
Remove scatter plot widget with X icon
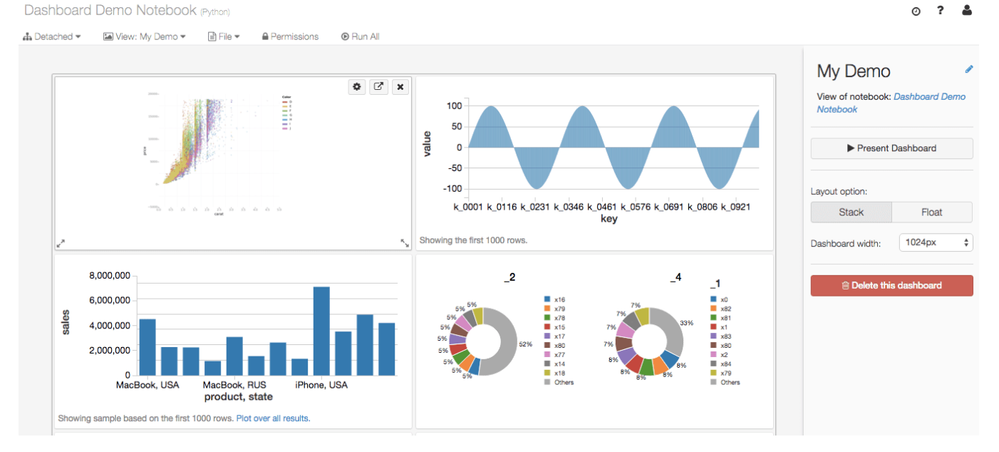coord(400,87)
